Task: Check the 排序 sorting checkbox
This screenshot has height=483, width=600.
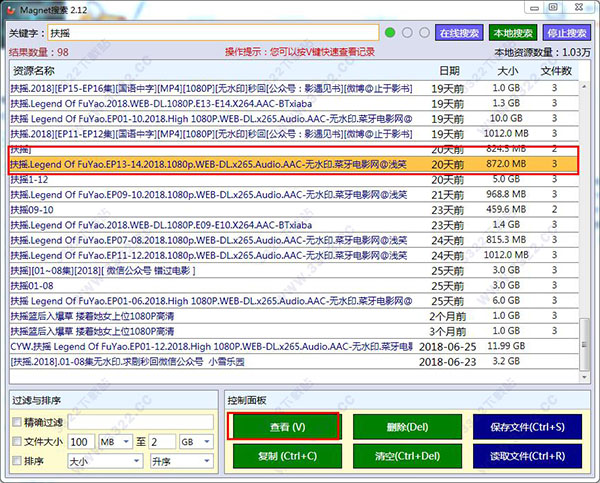Action: click(x=15, y=462)
